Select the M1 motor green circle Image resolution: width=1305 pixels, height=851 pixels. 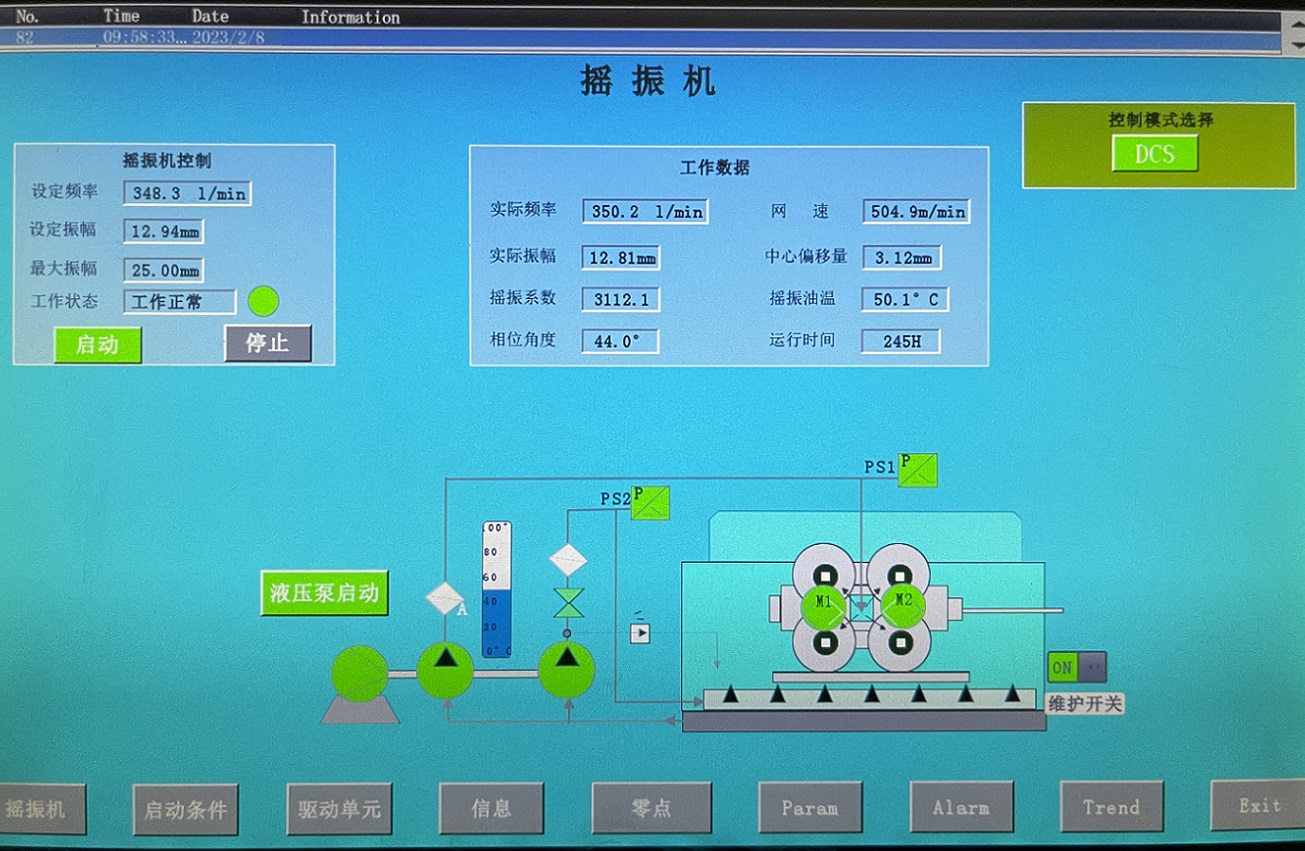[x=825, y=608]
